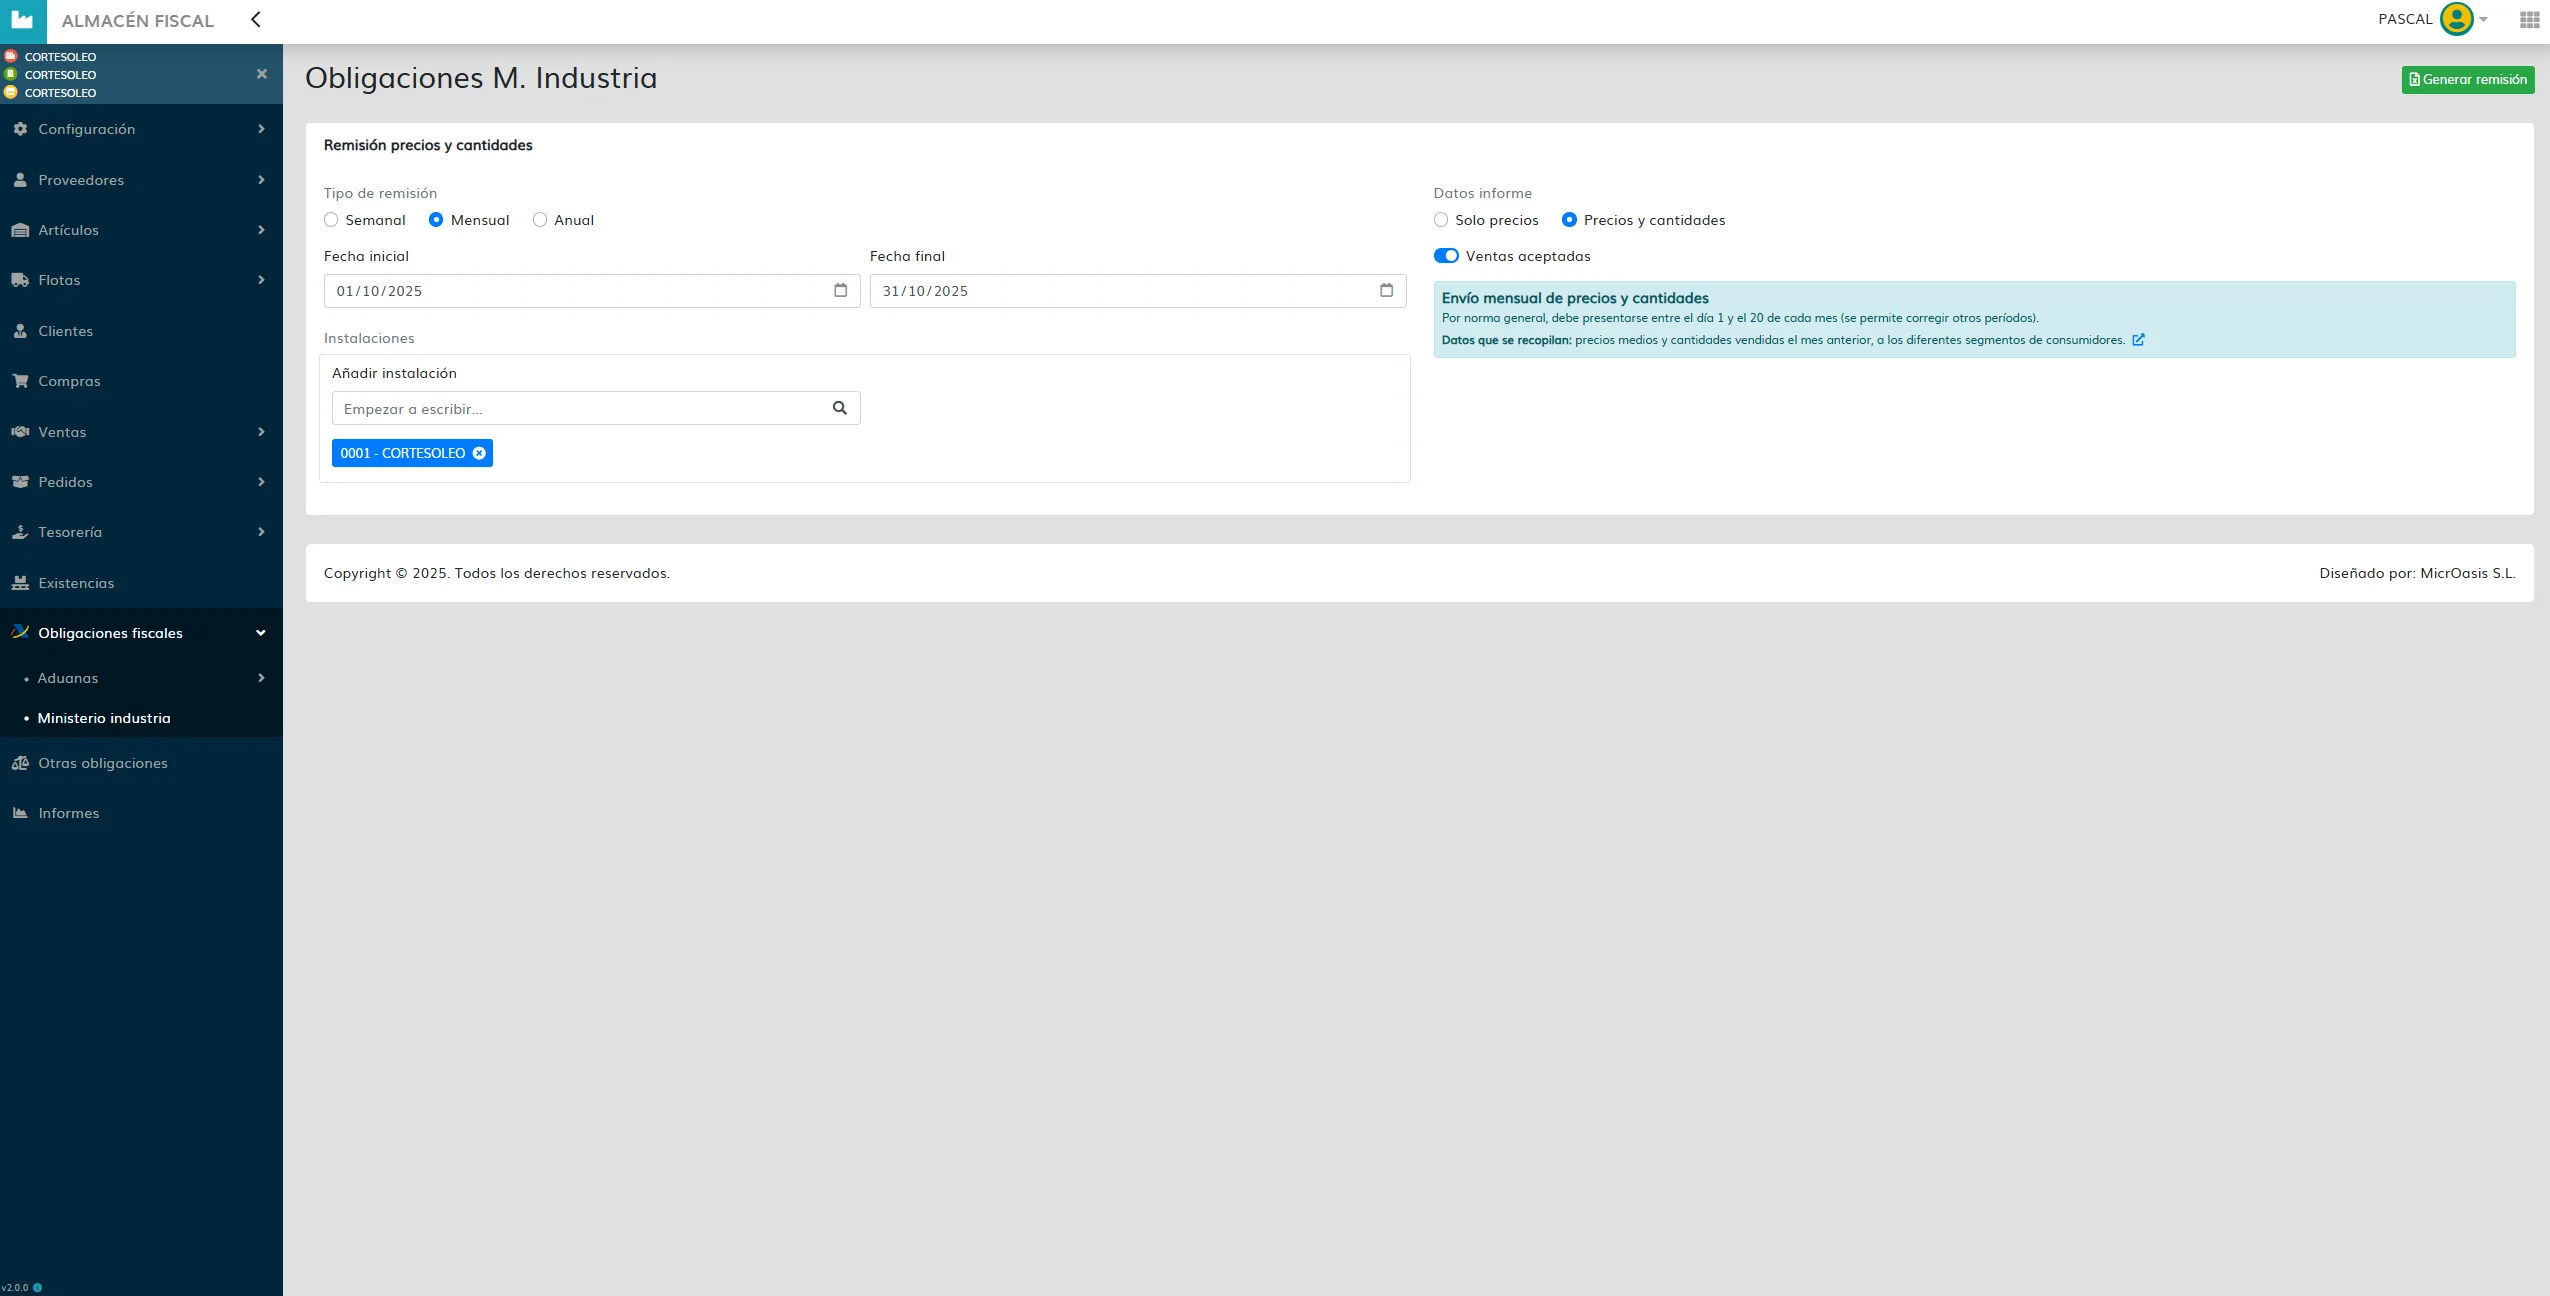Toggle the Ventas aceptadas switch
Viewport: 2550px width, 1296px height.
click(x=1446, y=256)
